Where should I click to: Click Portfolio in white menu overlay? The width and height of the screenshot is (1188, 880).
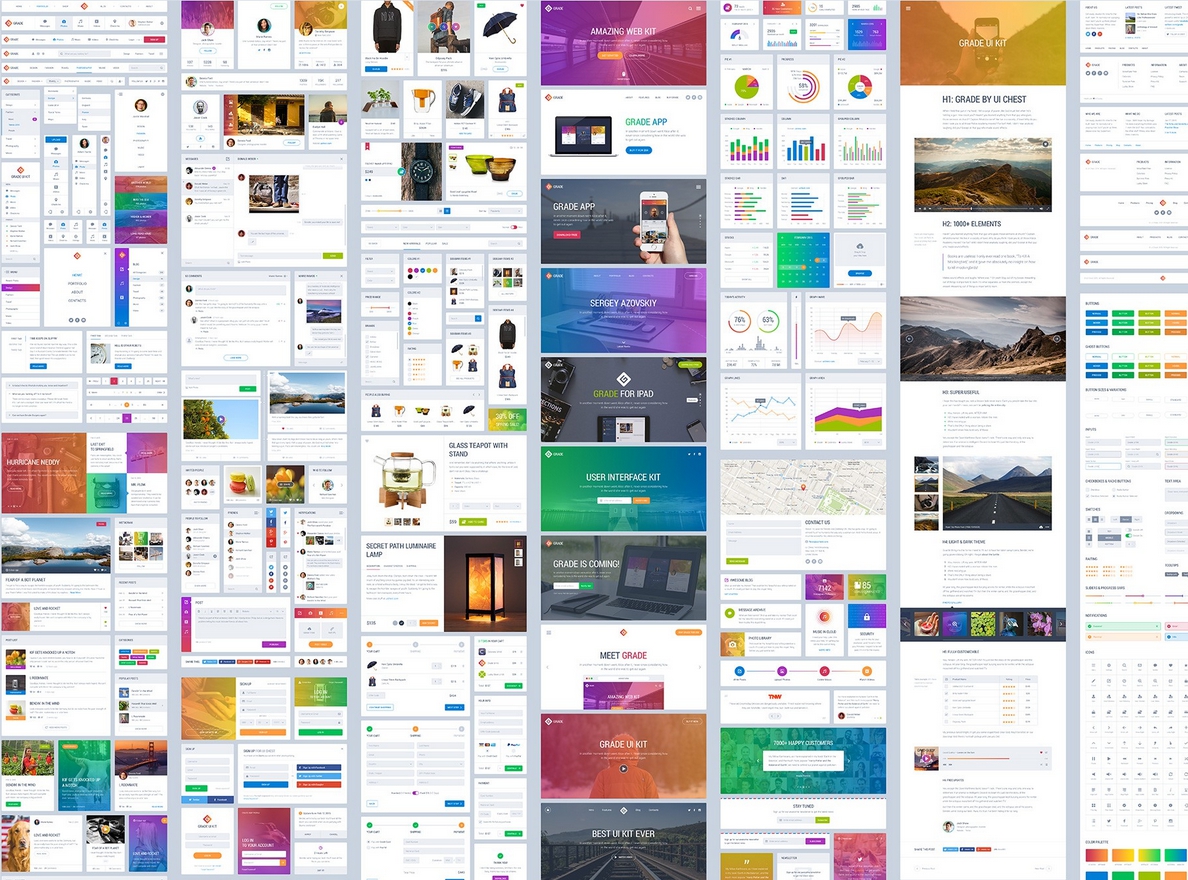pyautogui.click(x=77, y=283)
